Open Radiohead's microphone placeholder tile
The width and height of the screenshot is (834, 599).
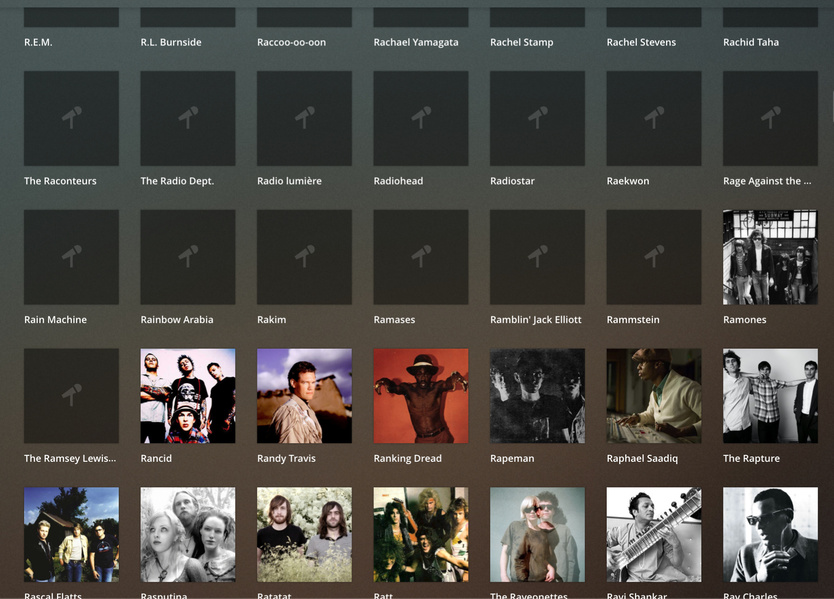[421, 119]
